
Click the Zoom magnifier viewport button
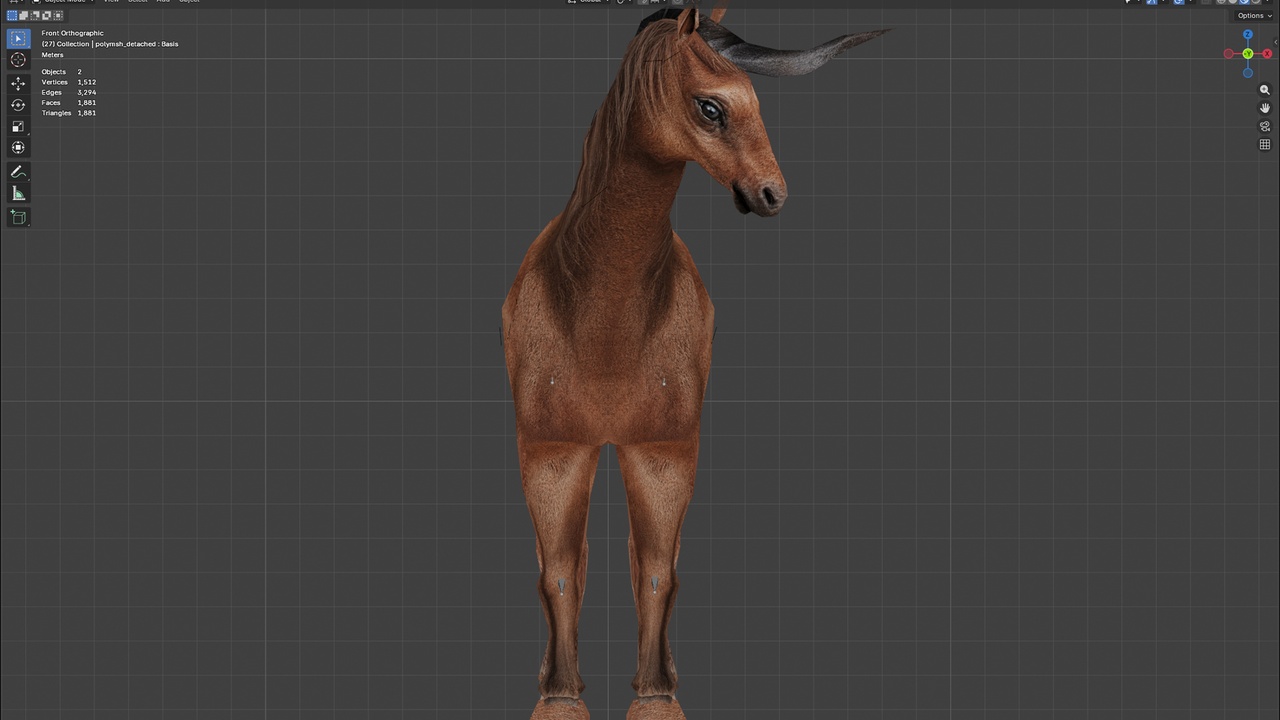[x=1265, y=90]
